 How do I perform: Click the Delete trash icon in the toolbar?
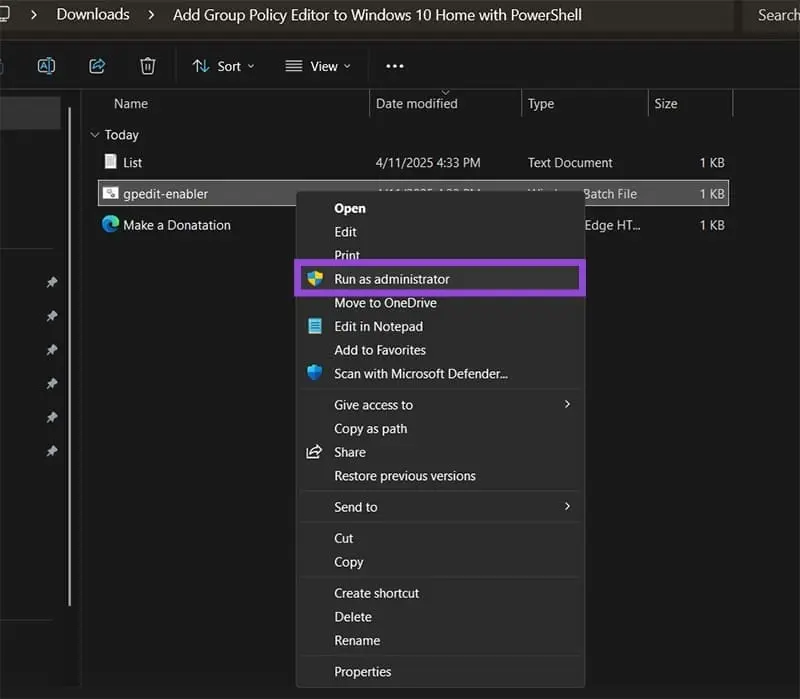point(147,66)
